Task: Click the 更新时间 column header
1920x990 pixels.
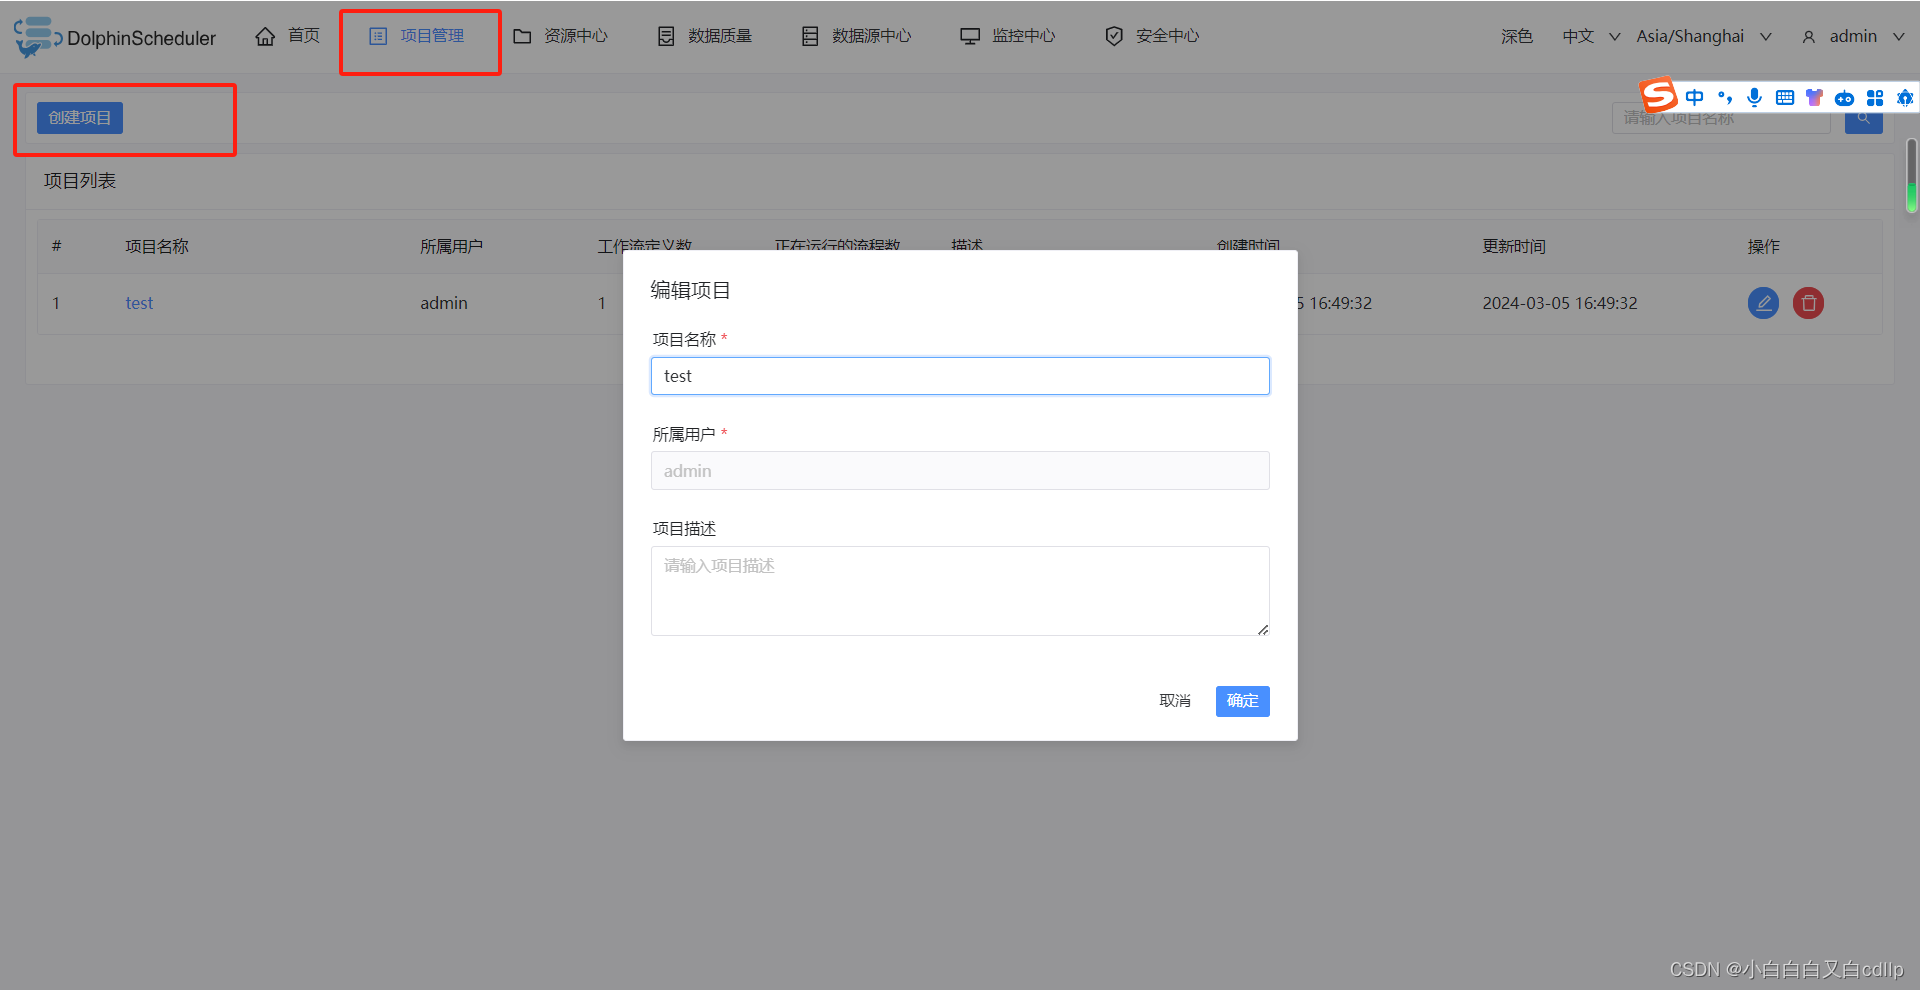Action: point(1514,247)
